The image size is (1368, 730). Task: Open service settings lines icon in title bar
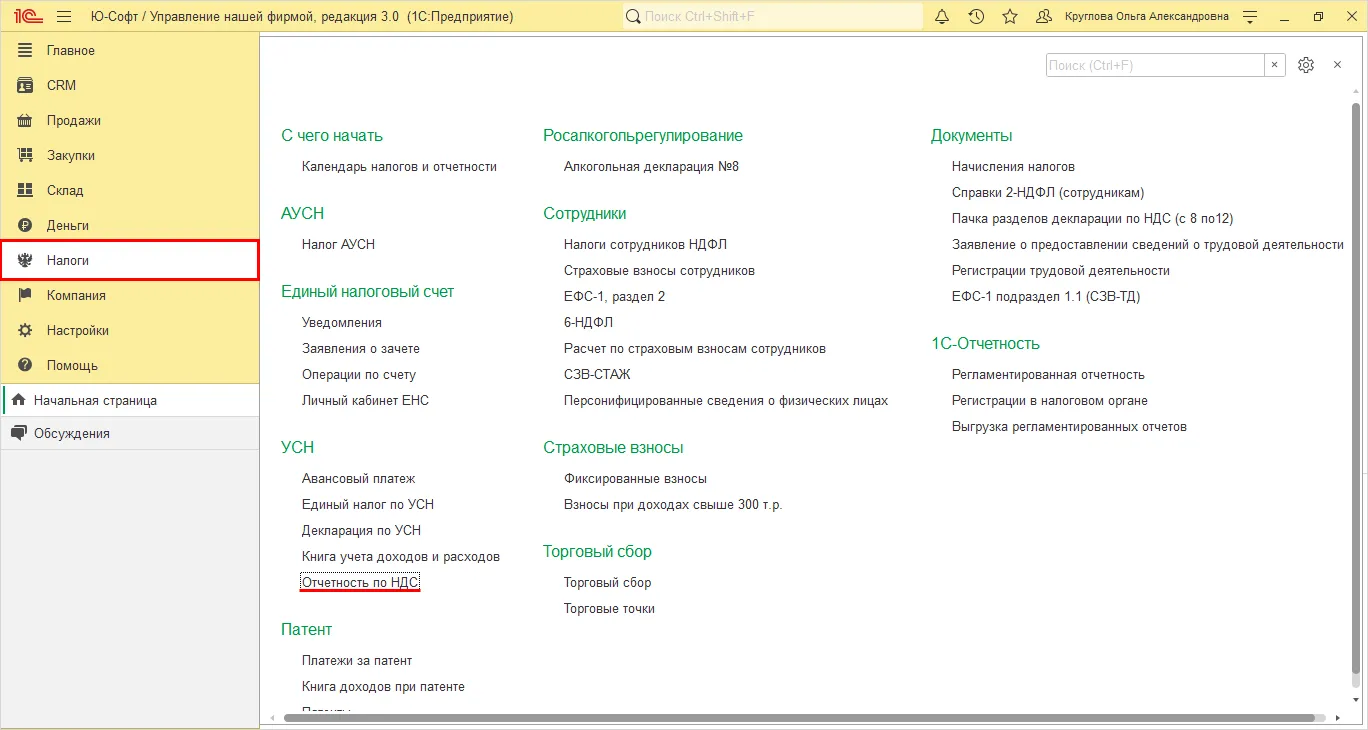pyautogui.click(x=1250, y=17)
